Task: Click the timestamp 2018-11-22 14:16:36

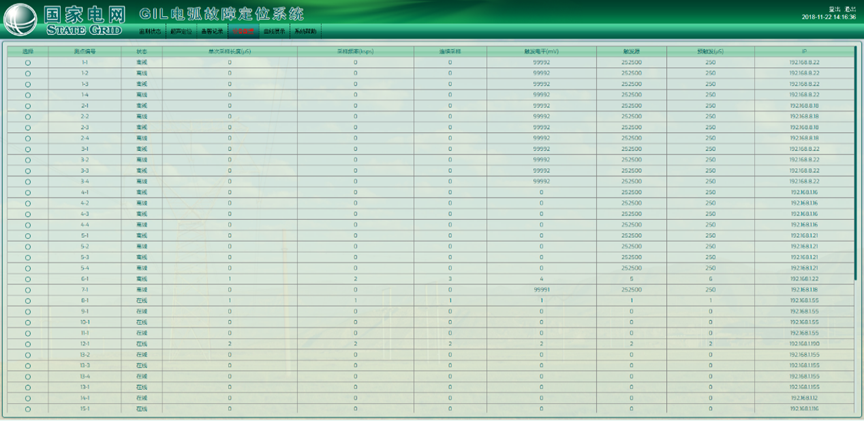Action: (829, 17)
